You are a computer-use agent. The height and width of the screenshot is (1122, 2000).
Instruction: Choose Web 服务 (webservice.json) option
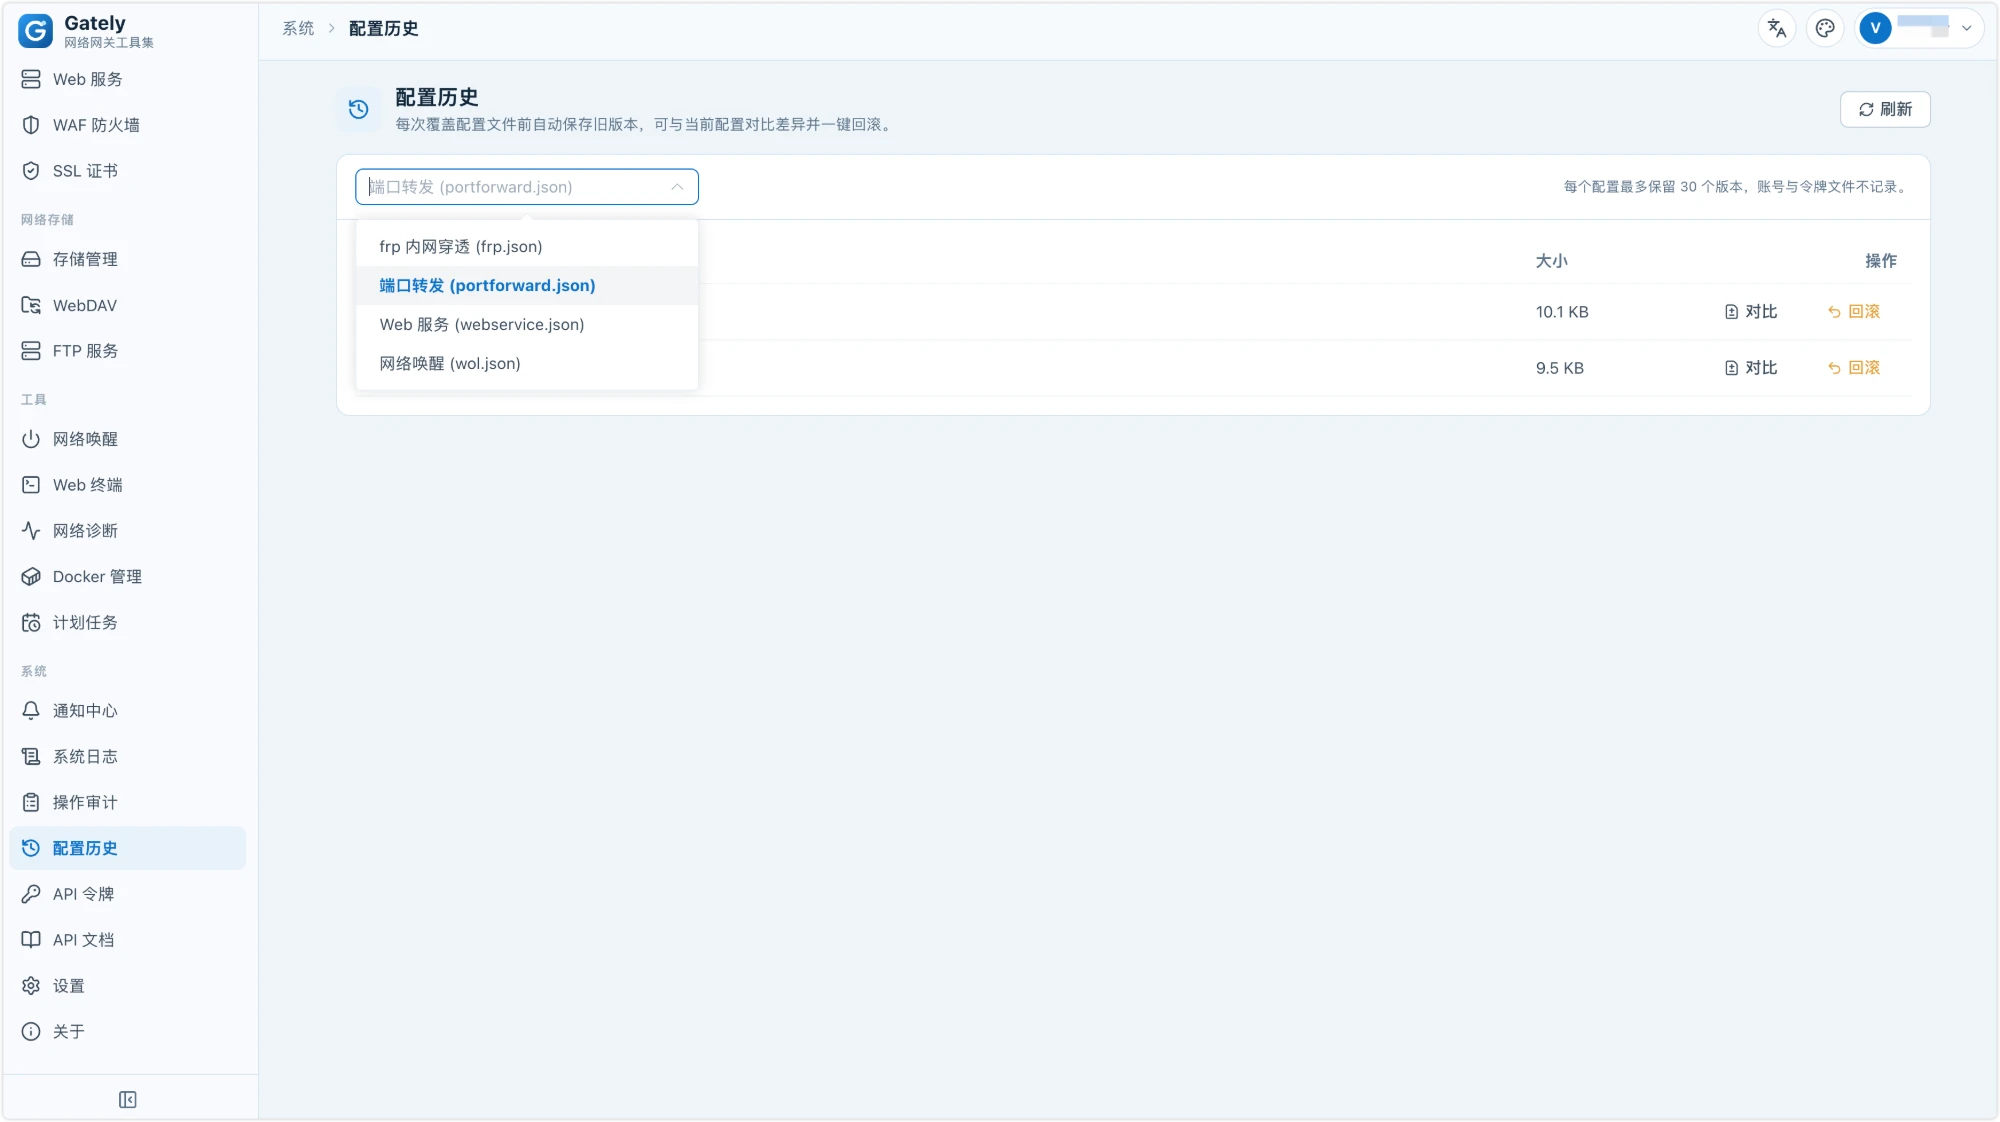pyautogui.click(x=527, y=324)
